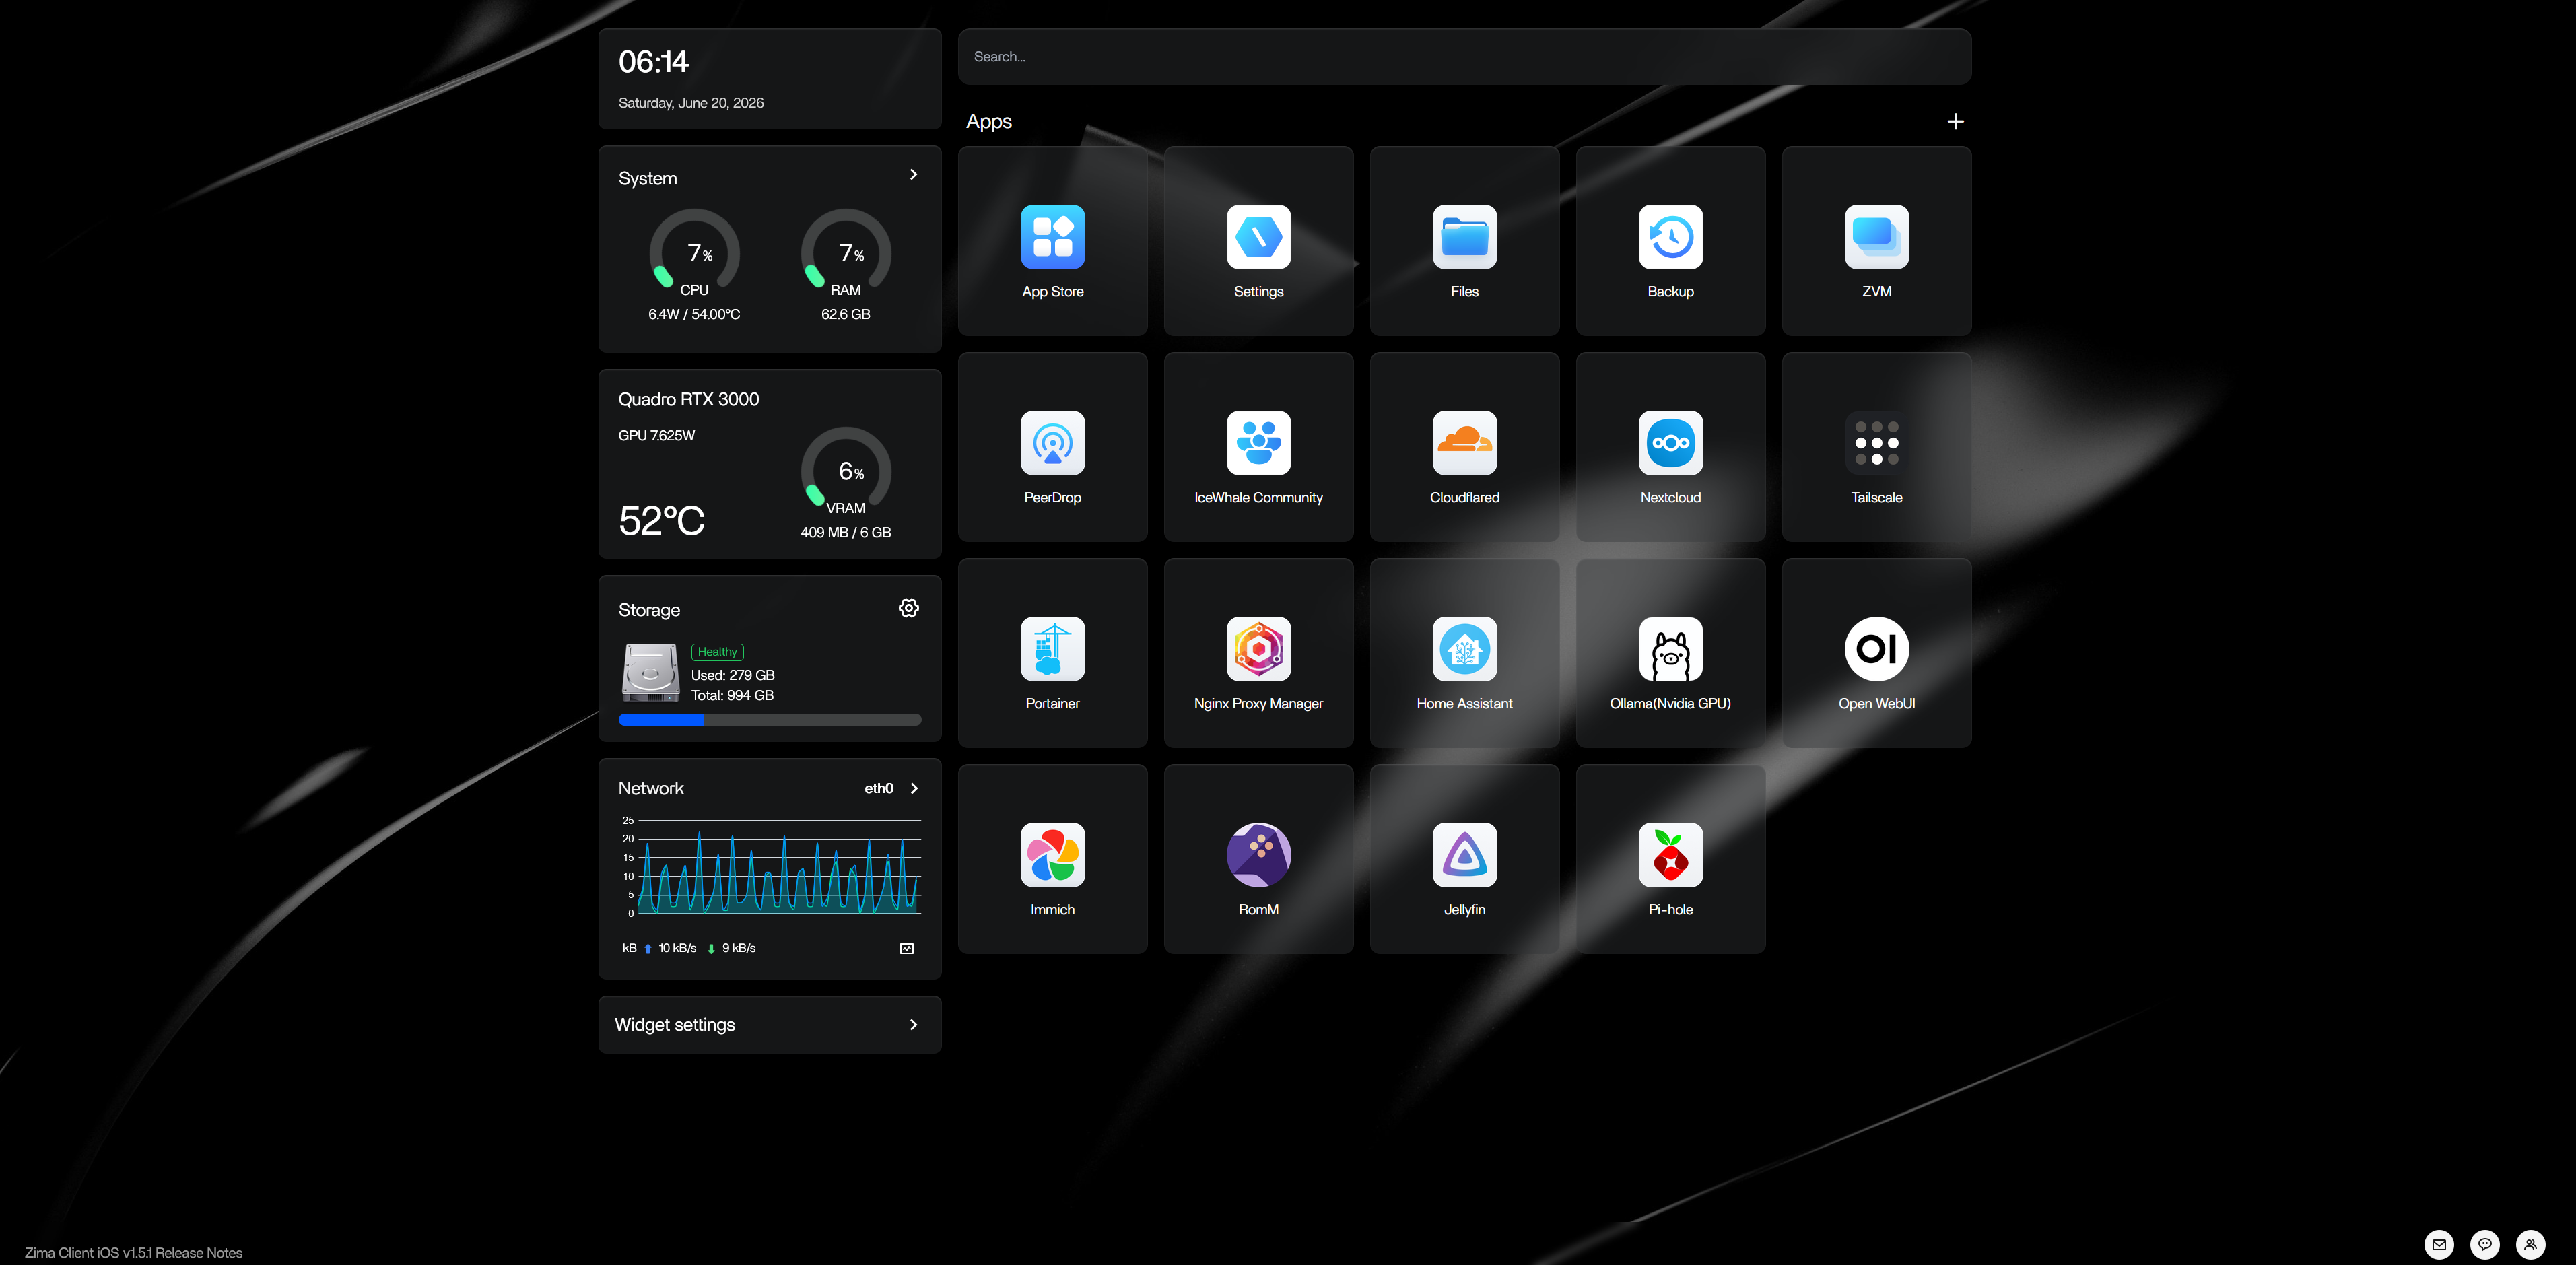Open Home Assistant
The height and width of the screenshot is (1265, 2576).
pyautogui.click(x=1464, y=652)
